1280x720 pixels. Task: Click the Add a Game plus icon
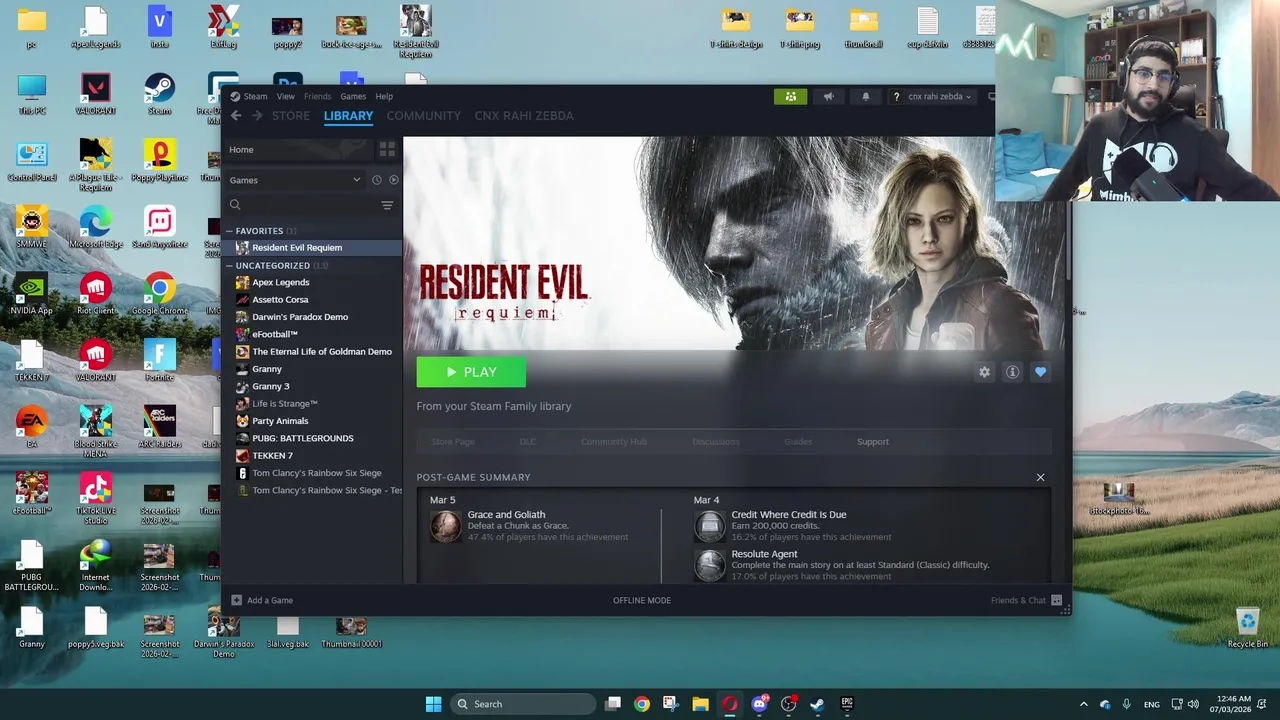(236, 600)
